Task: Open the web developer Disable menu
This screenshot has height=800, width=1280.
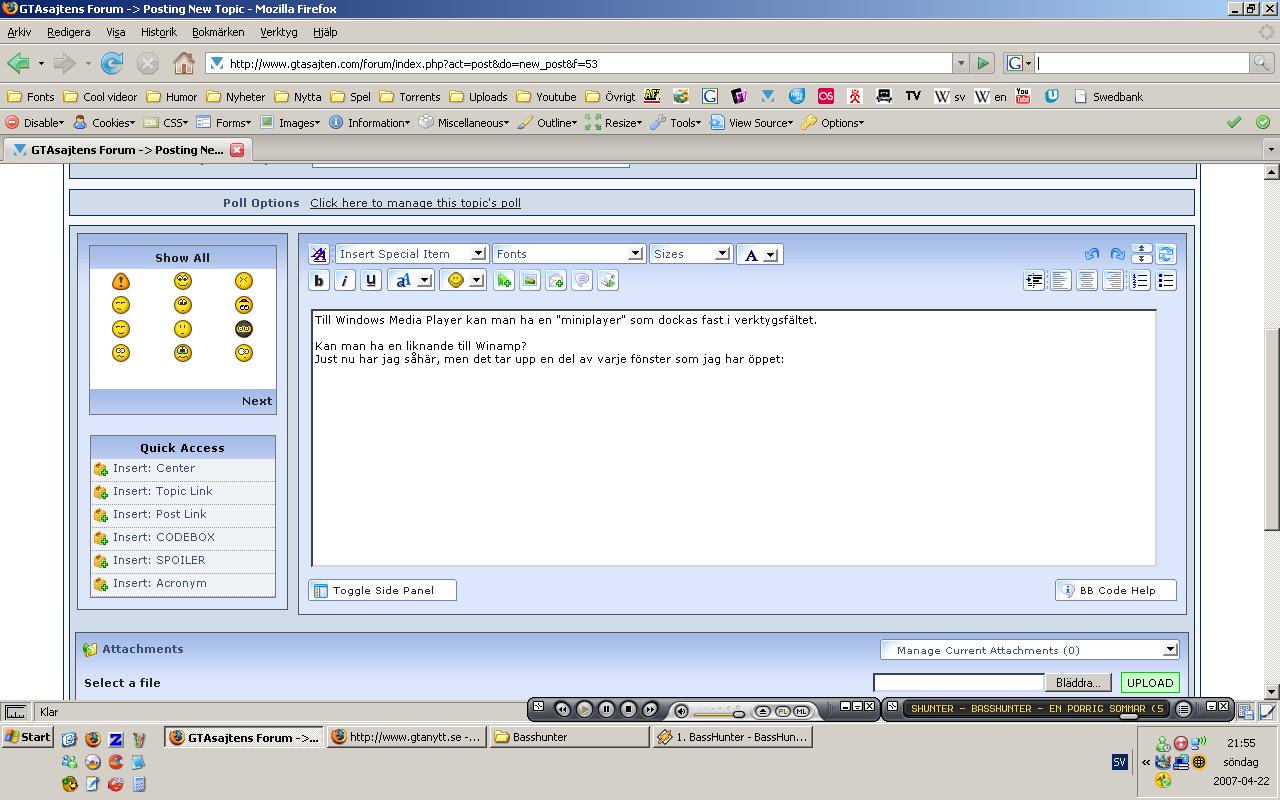Action: (x=35, y=123)
